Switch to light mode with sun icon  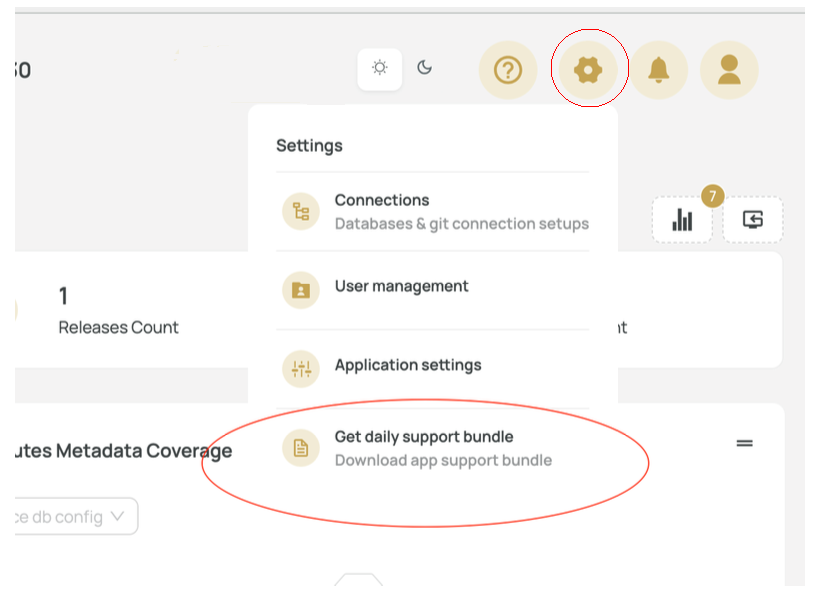coord(380,69)
